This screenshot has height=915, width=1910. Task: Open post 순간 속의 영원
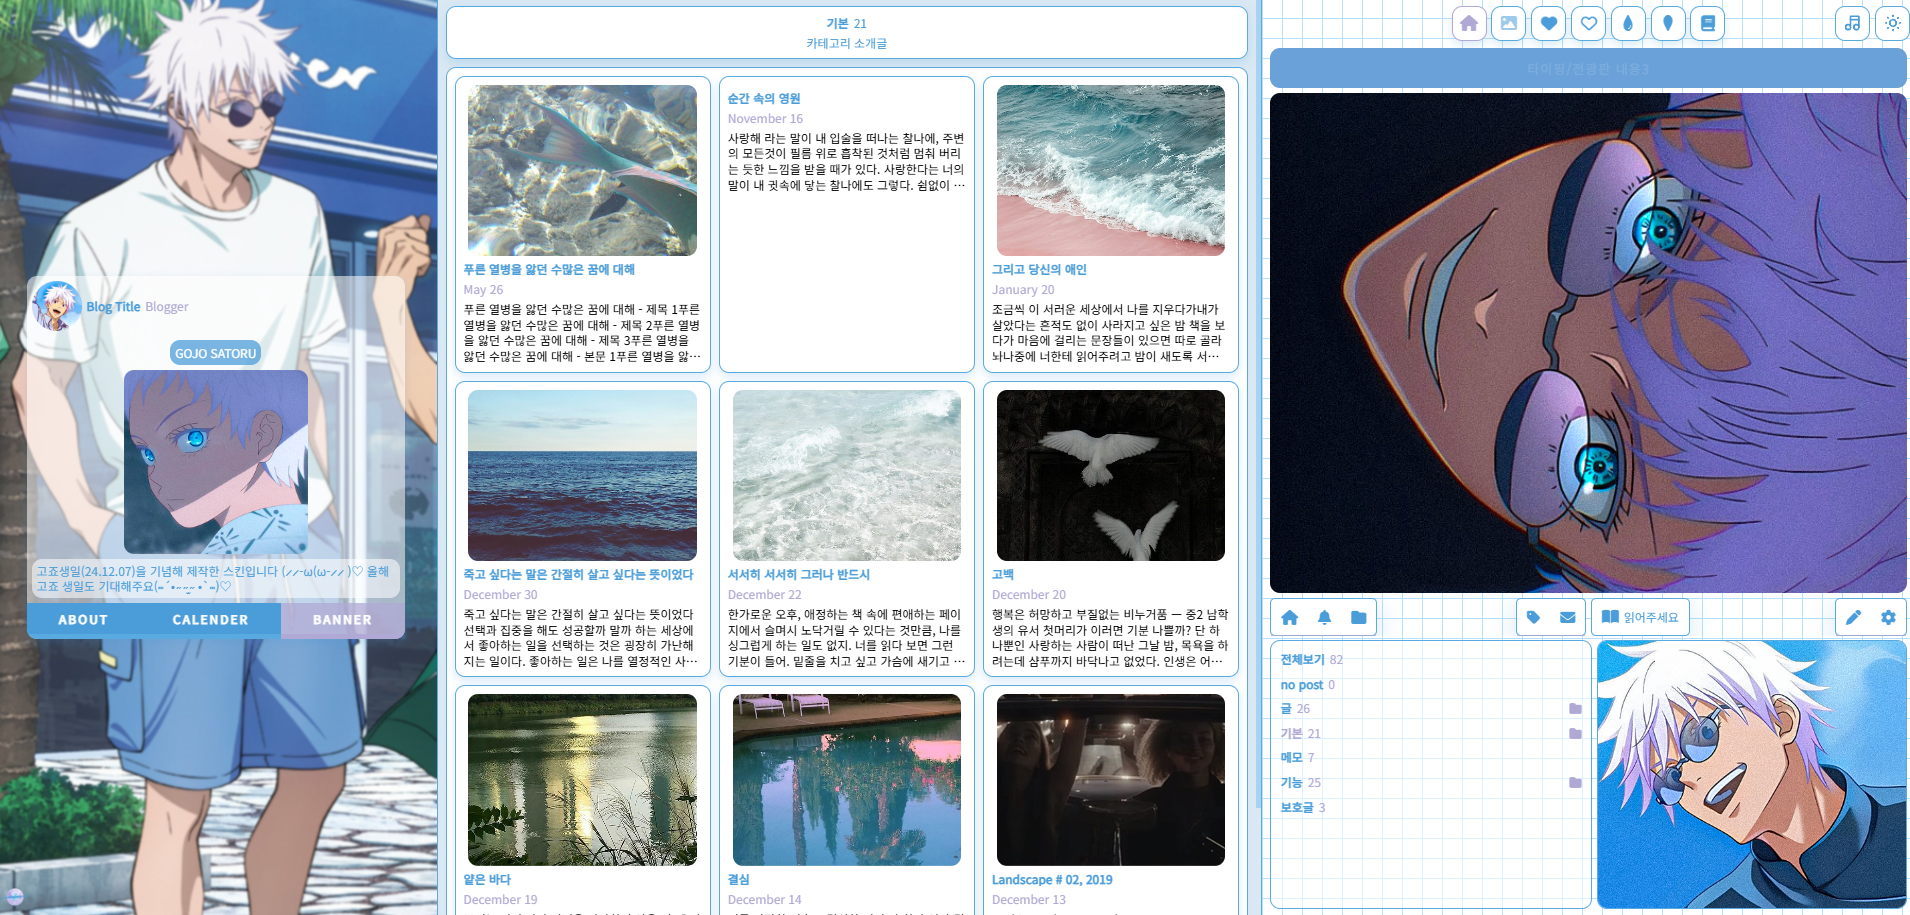pos(764,99)
